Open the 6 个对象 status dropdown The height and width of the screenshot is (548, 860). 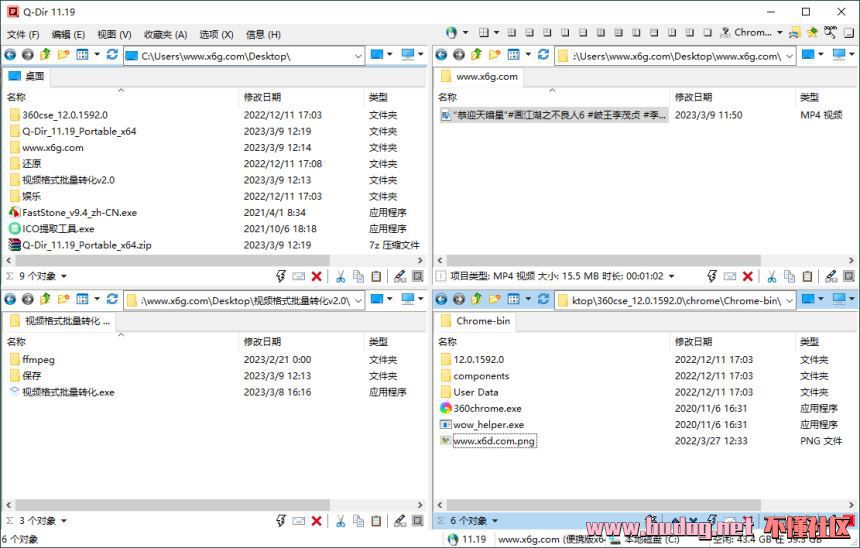coord(495,521)
